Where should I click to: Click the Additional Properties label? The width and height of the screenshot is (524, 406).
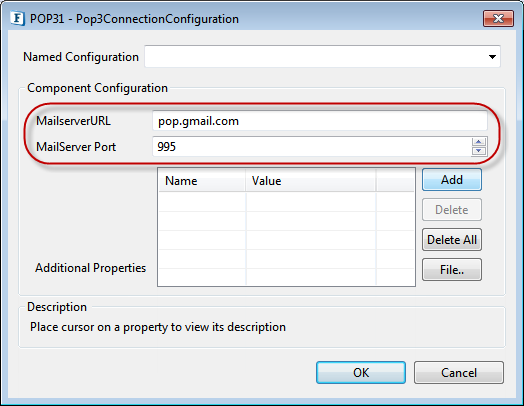click(x=91, y=268)
